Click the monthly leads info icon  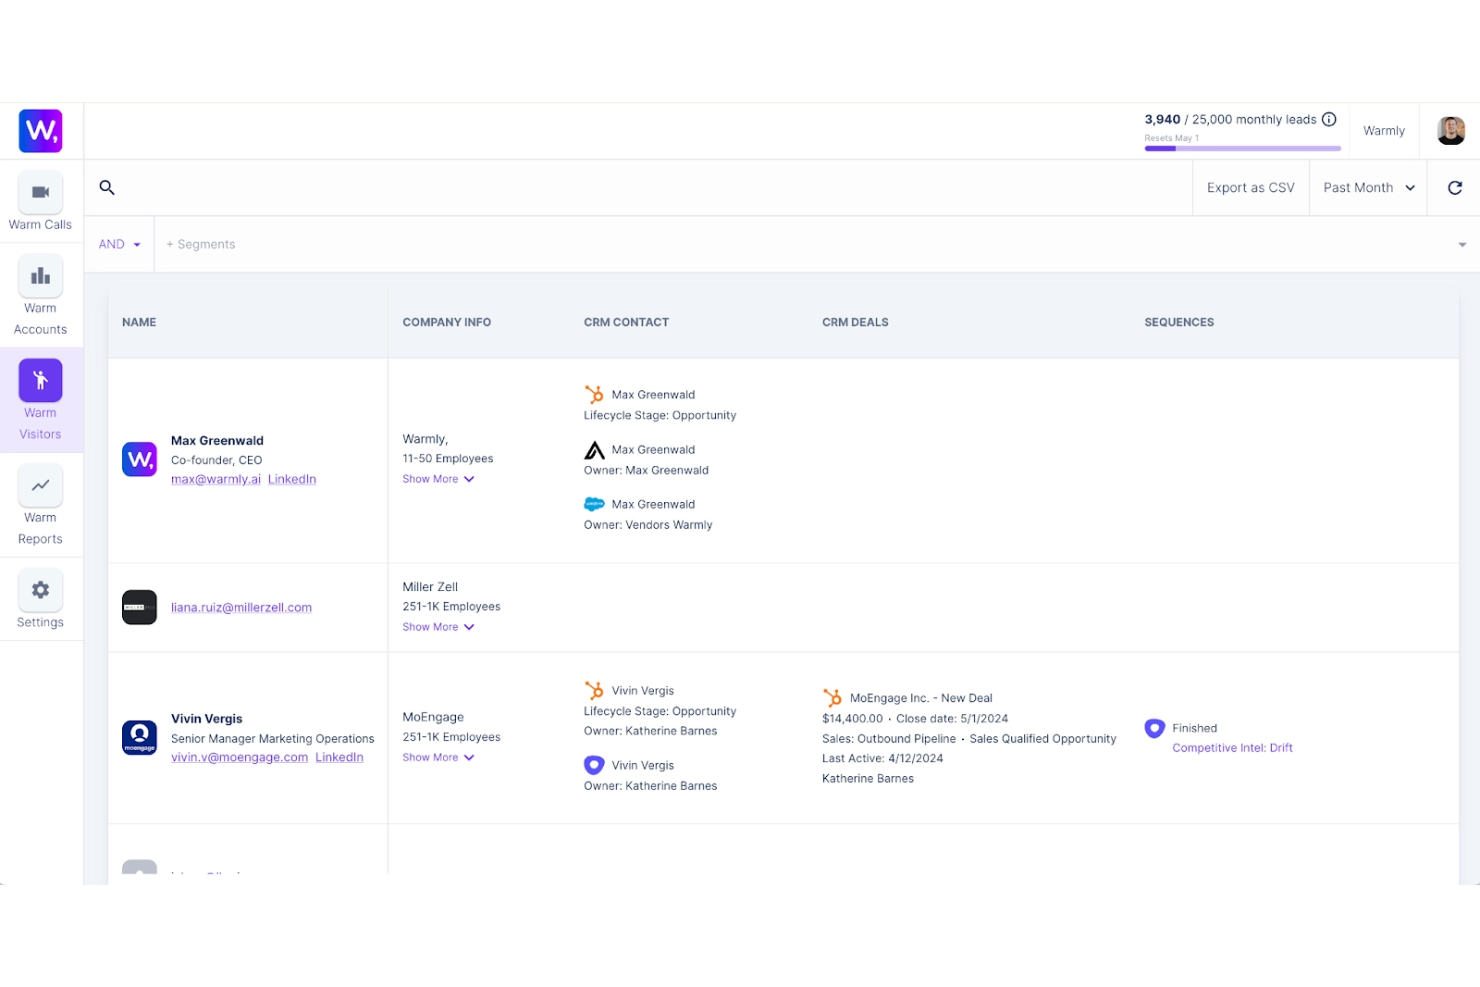[x=1329, y=119]
